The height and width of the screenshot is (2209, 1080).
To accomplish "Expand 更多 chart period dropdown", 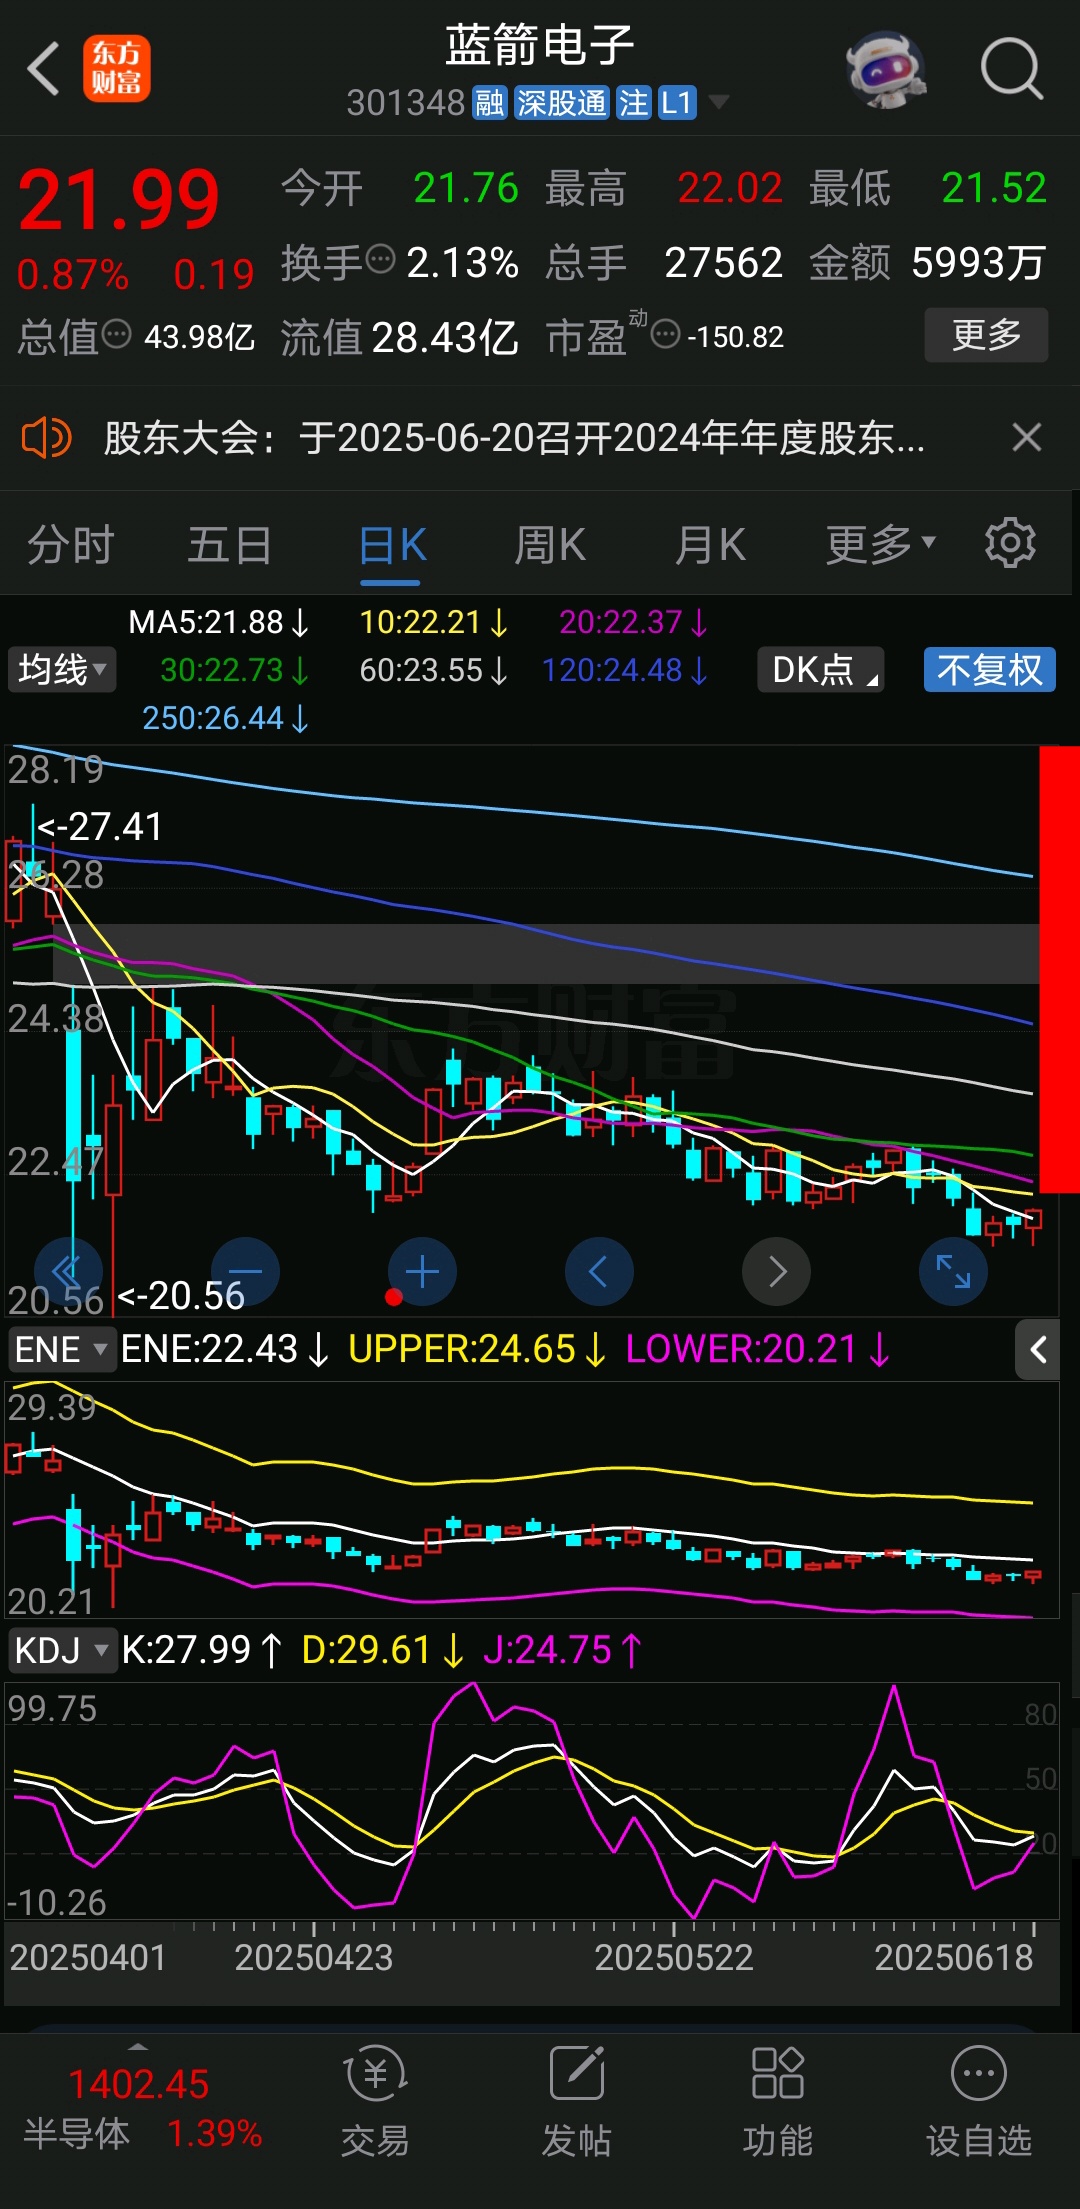I will [x=880, y=546].
